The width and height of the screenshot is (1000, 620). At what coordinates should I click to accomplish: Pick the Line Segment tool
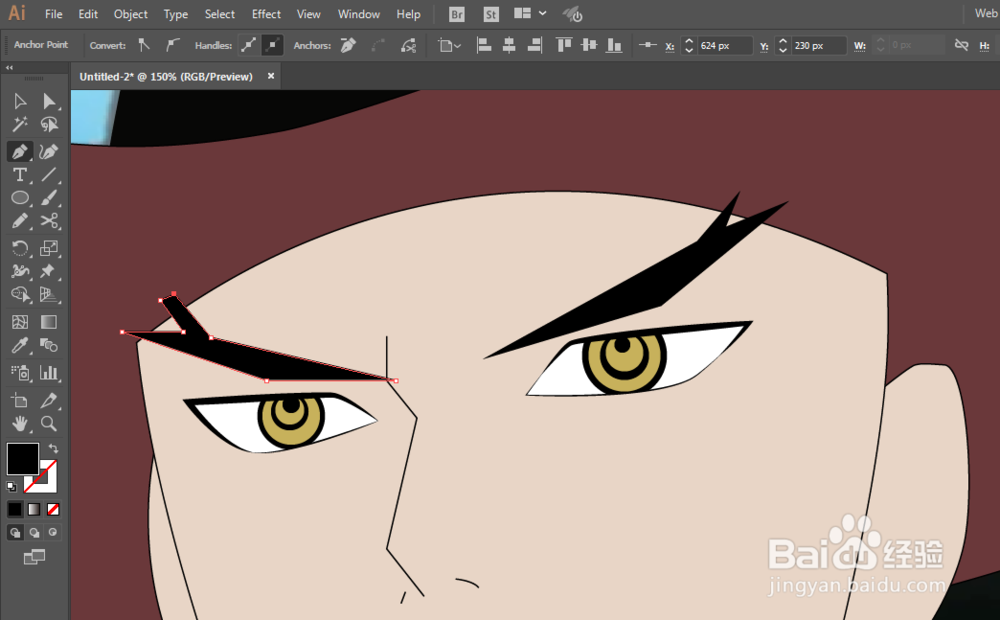click(x=48, y=175)
